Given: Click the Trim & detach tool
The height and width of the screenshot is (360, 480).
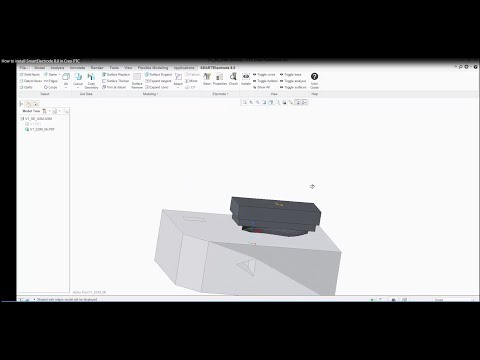Looking at the screenshot, I should tap(114, 87).
